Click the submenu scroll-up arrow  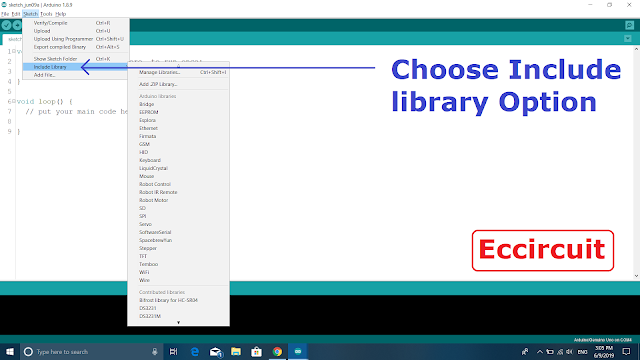(x=178, y=65)
